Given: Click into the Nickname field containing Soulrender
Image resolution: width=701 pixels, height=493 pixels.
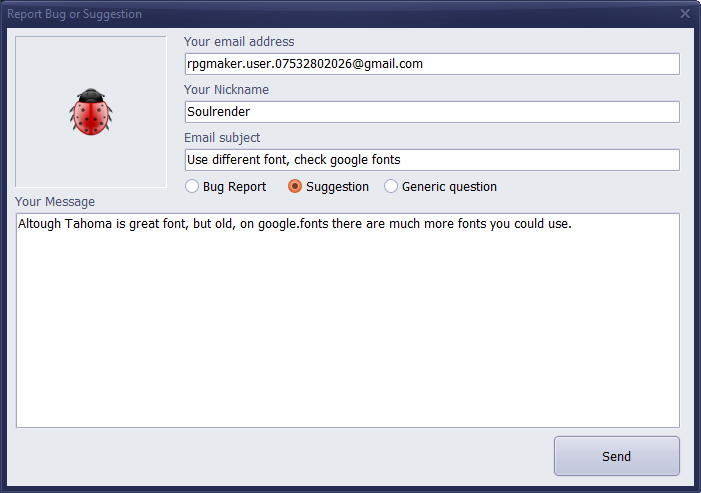Looking at the screenshot, I should click(431, 112).
